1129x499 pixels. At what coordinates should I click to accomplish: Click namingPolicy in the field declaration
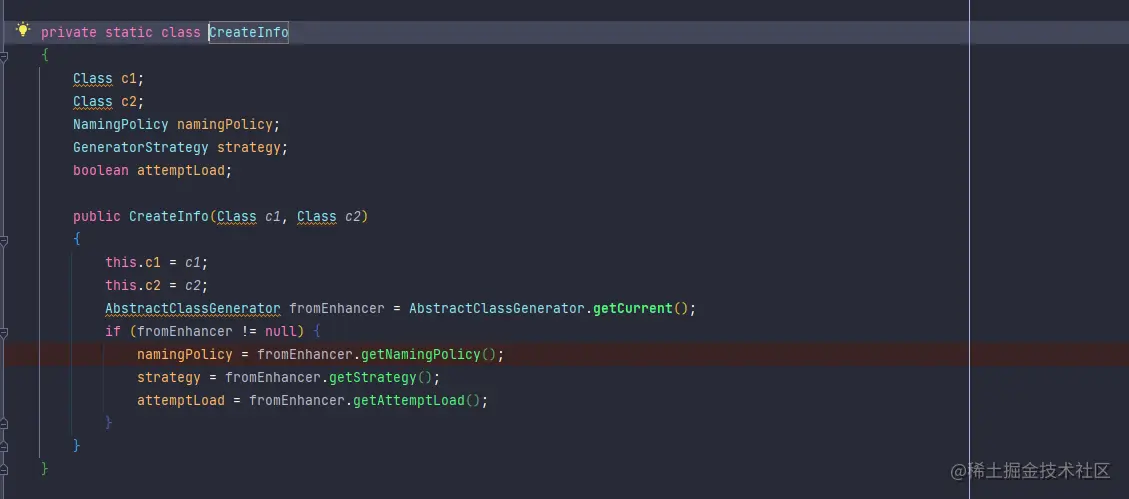[x=225, y=125]
